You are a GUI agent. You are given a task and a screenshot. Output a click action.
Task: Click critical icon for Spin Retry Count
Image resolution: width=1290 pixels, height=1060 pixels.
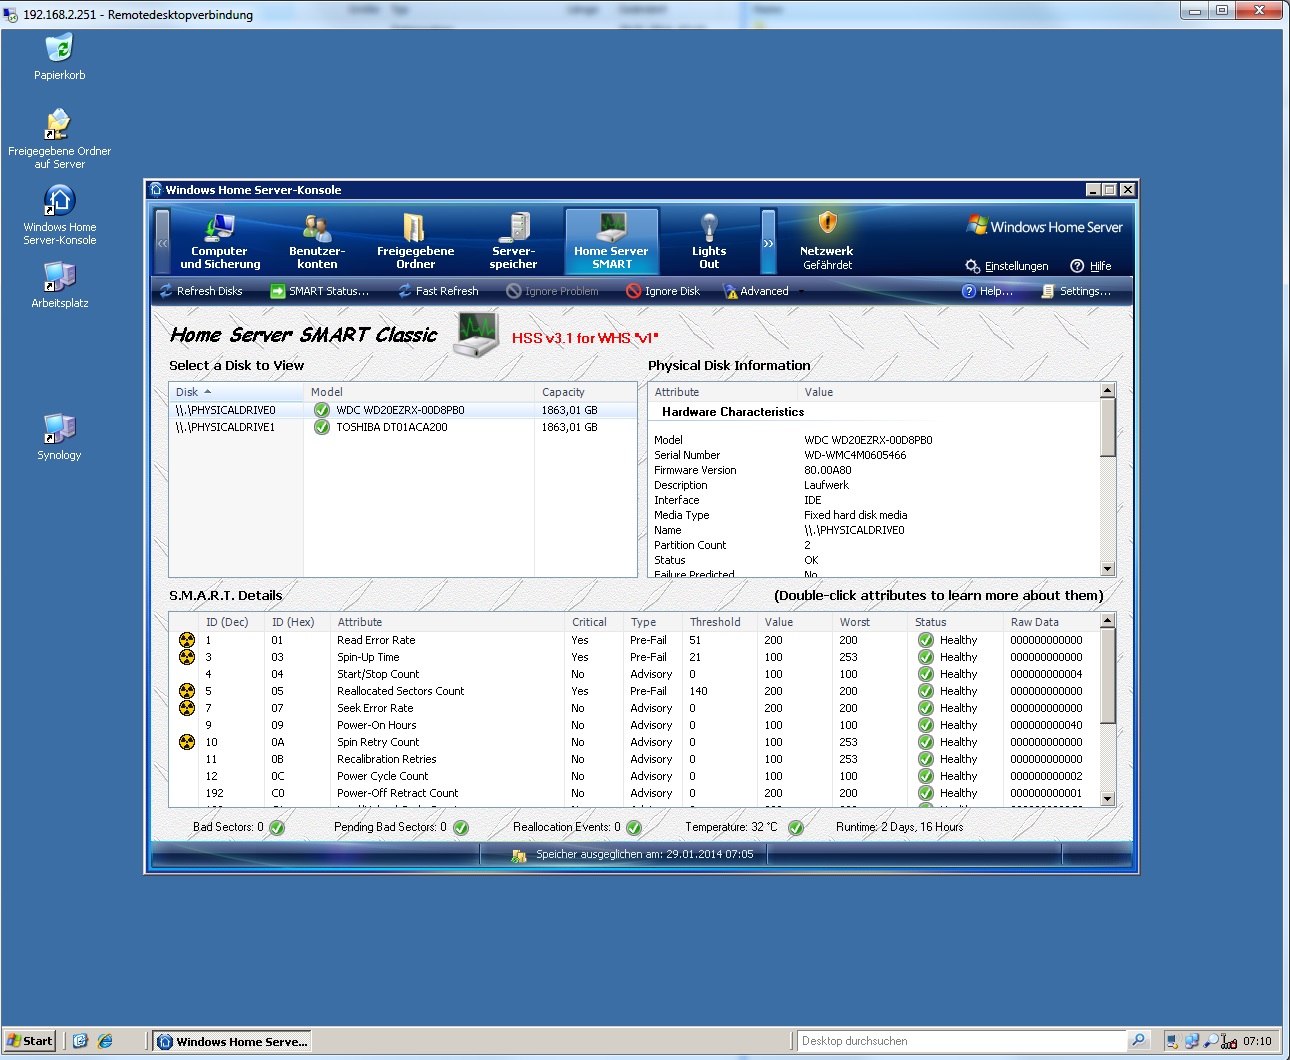[x=187, y=742]
